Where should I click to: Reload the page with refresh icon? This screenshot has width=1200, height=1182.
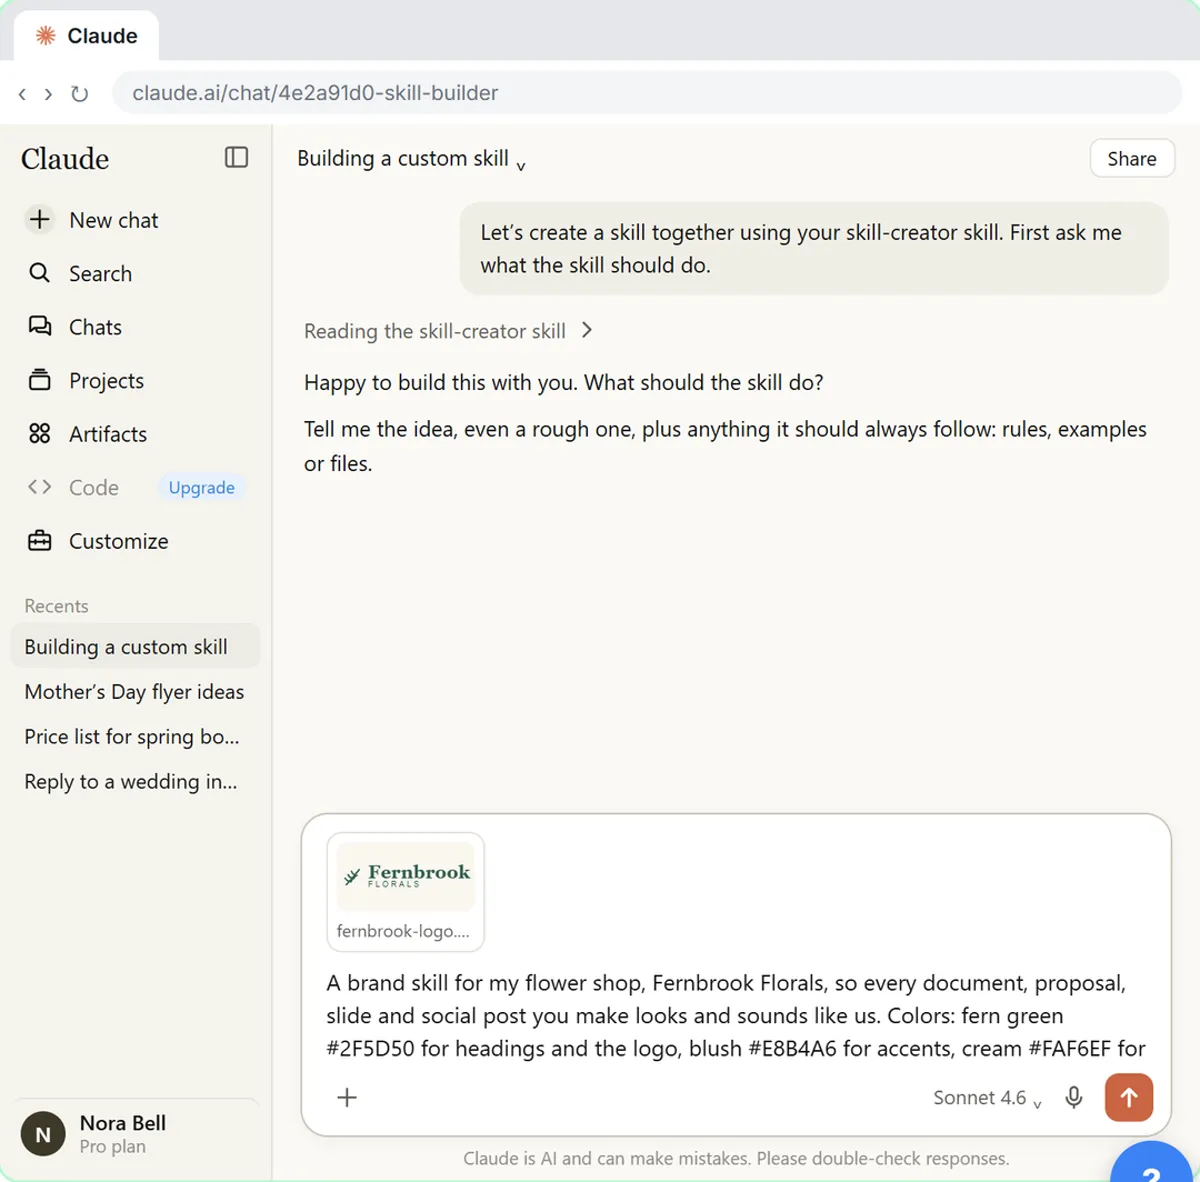click(80, 94)
